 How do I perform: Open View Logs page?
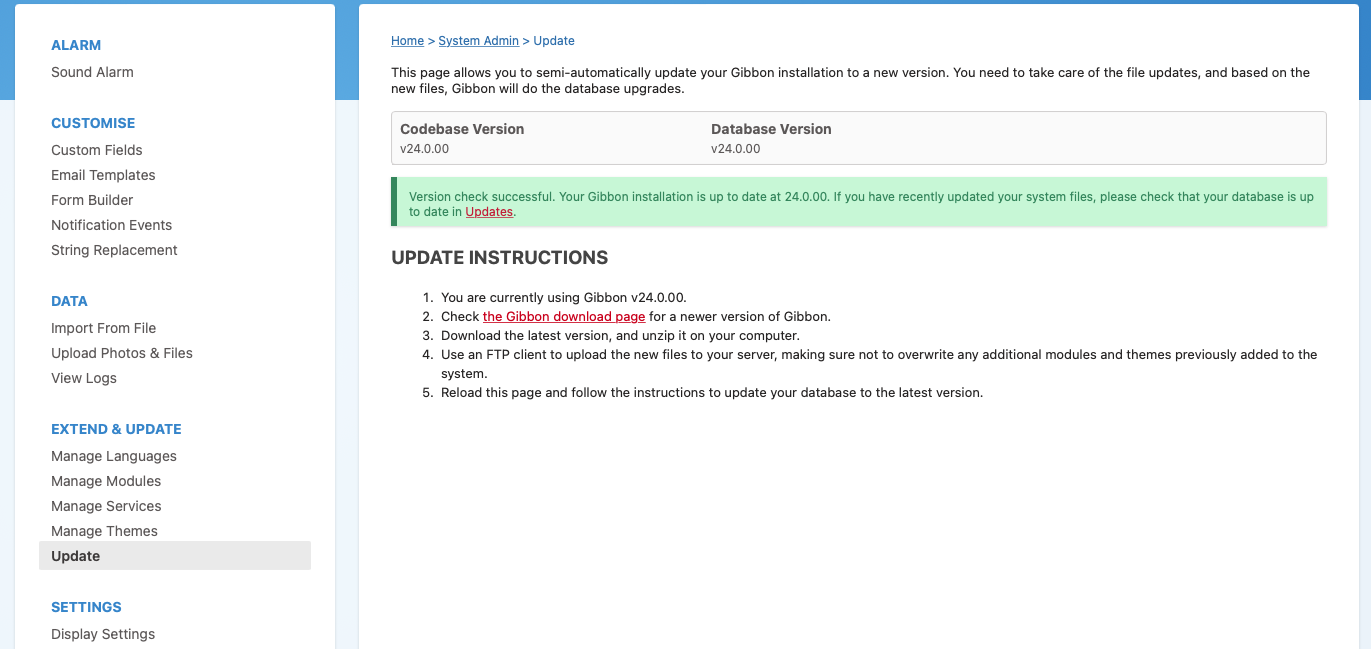(x=84, y=378)
